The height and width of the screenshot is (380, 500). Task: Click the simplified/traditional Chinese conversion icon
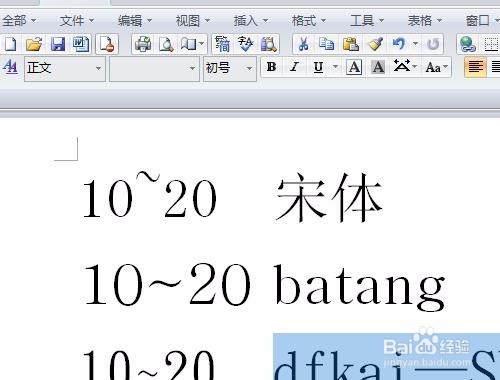pos(222,44)
